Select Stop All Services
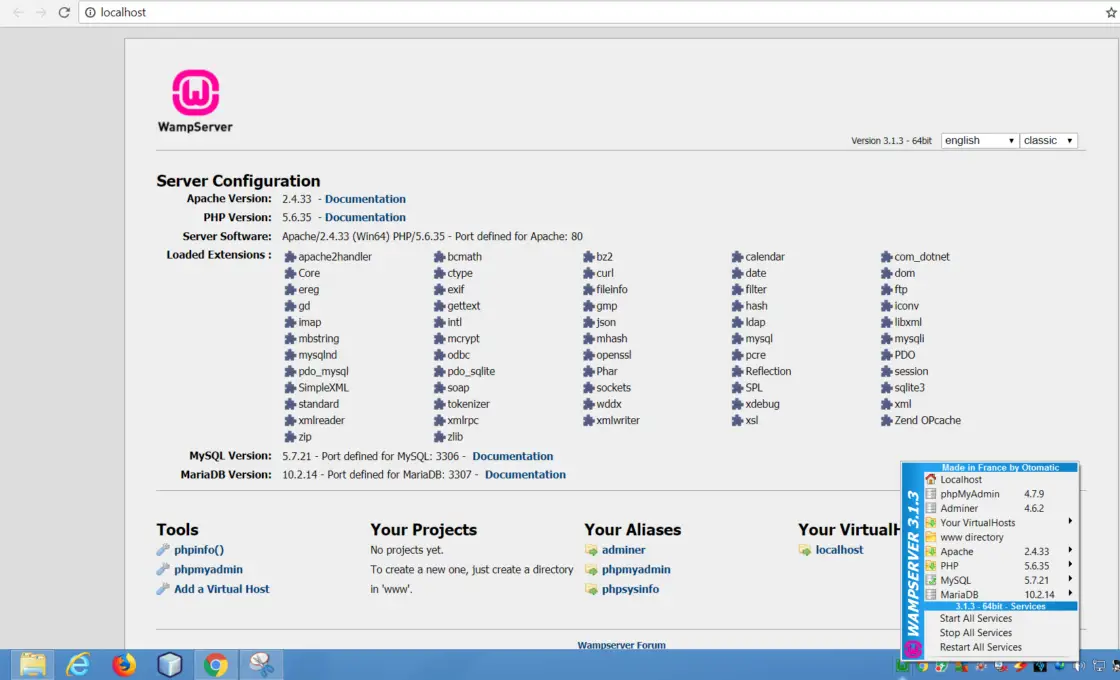Viewport: 1120px width, 680px height. click(x=975, y=632)
